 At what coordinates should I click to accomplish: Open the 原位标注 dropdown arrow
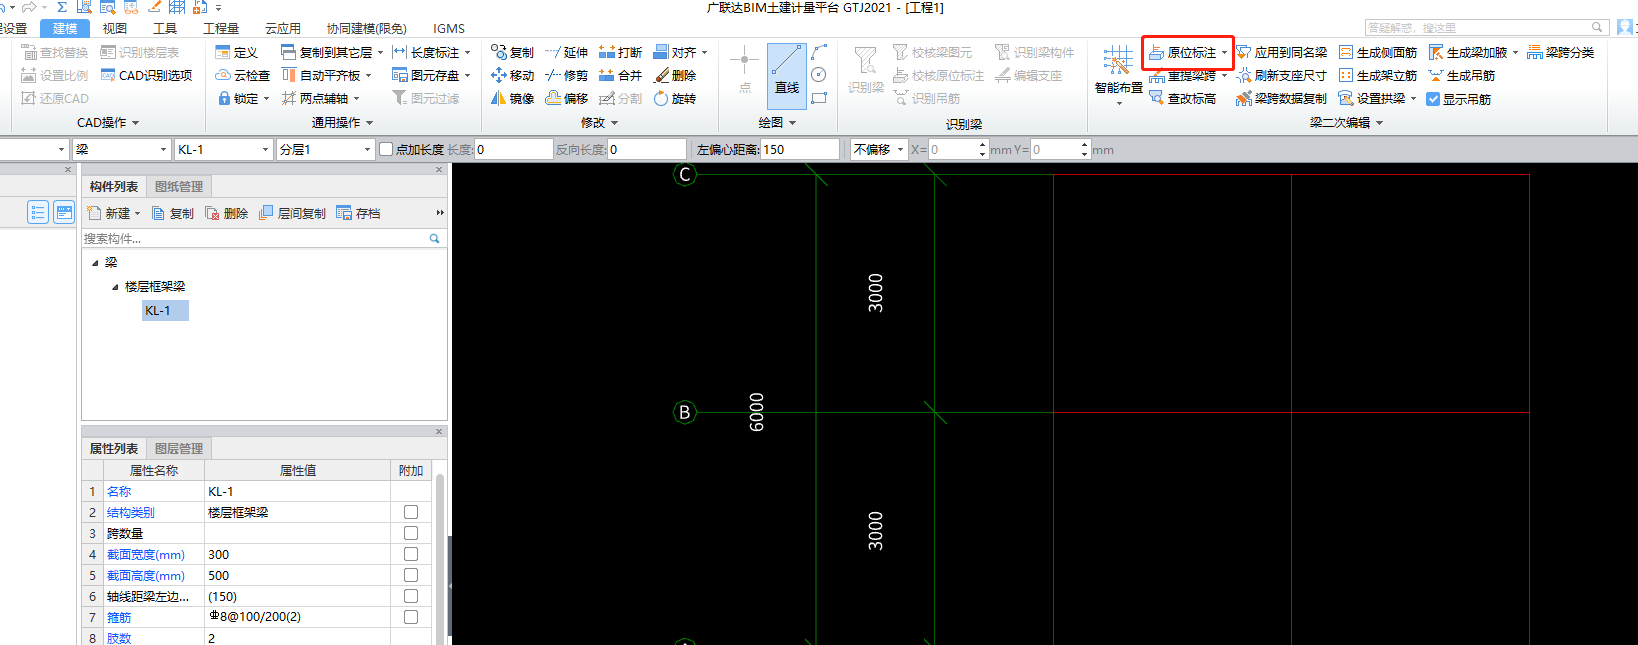click(1224, 52)
